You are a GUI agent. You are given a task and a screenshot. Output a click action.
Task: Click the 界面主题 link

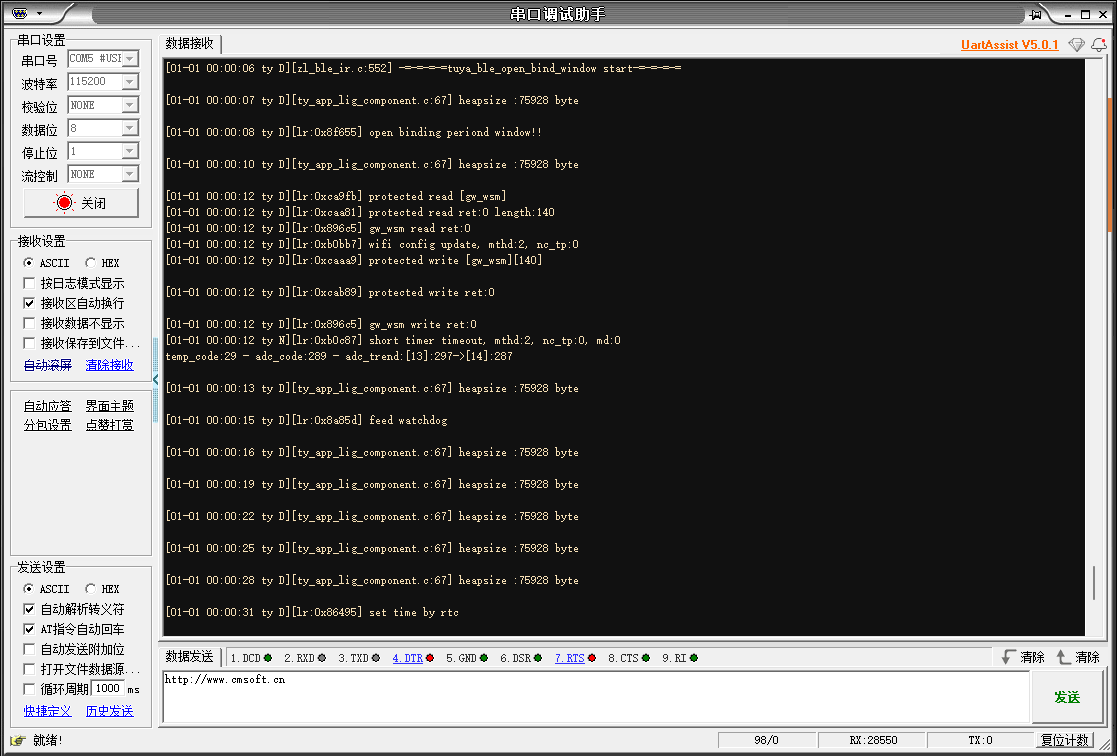pyautogui.click(x=110, y=406)
